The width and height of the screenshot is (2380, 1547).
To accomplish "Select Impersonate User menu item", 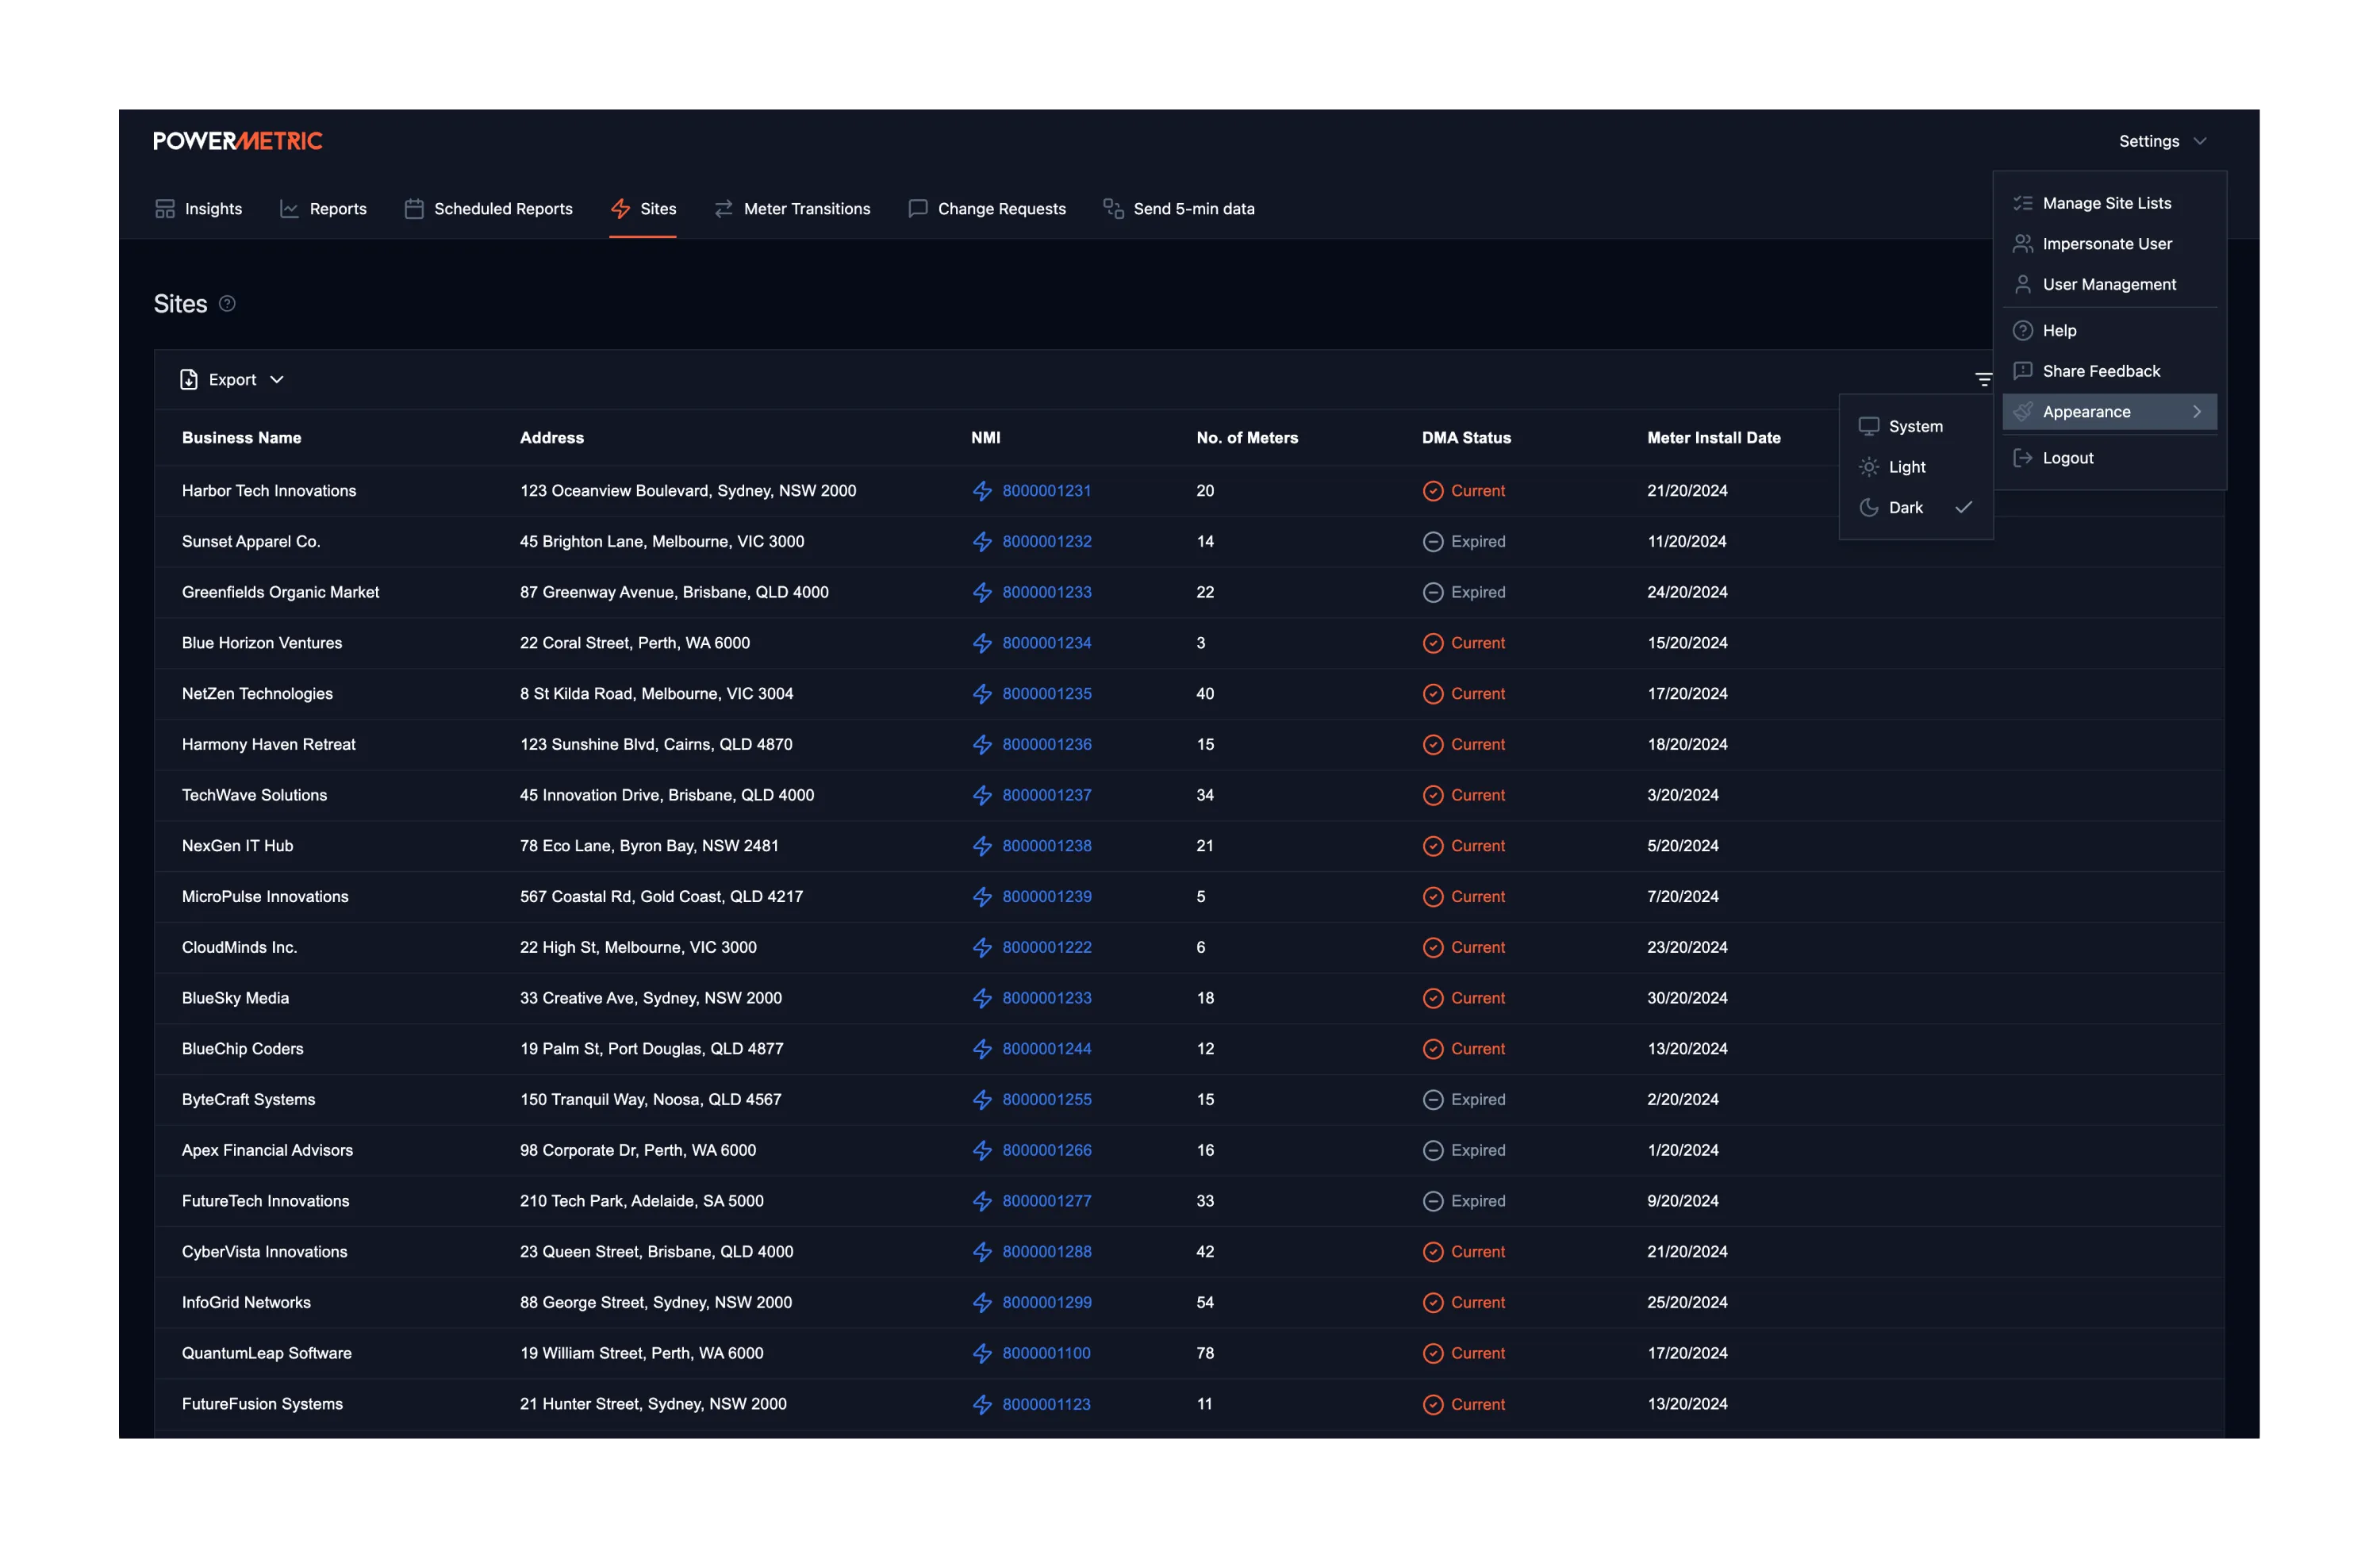I will pos(2106,244).
